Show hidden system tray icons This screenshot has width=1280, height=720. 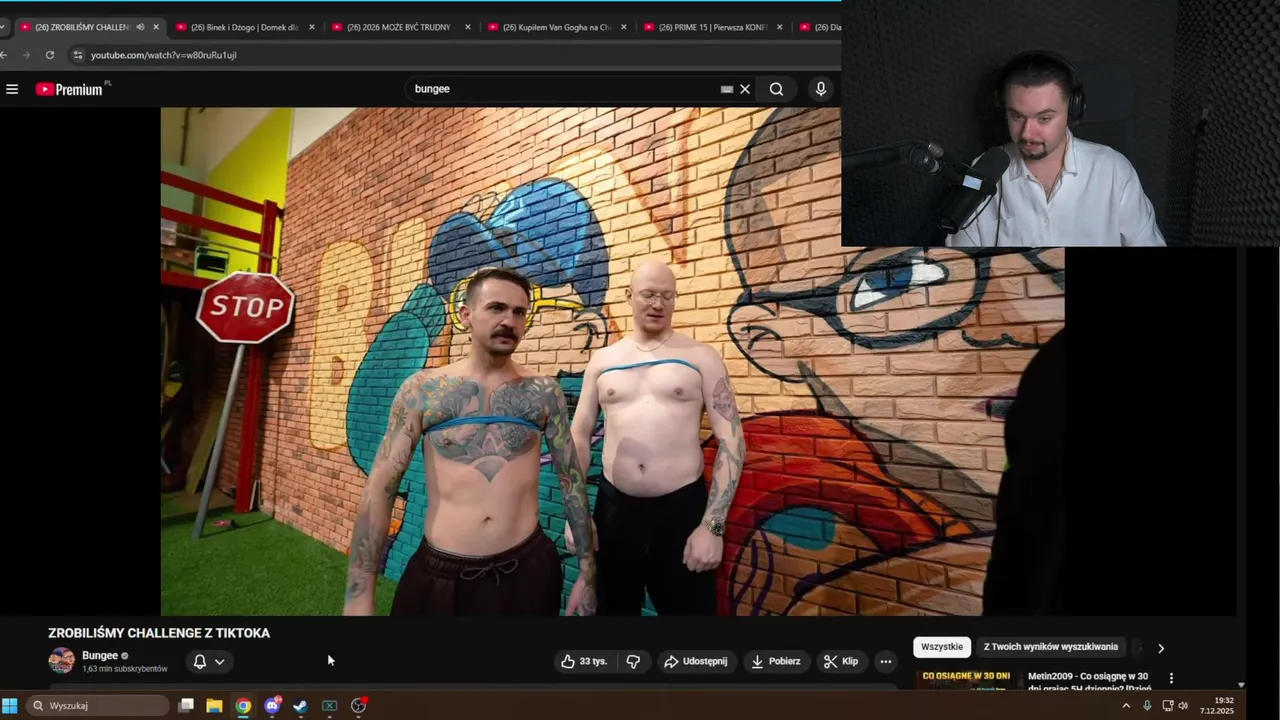(1126, 706)
